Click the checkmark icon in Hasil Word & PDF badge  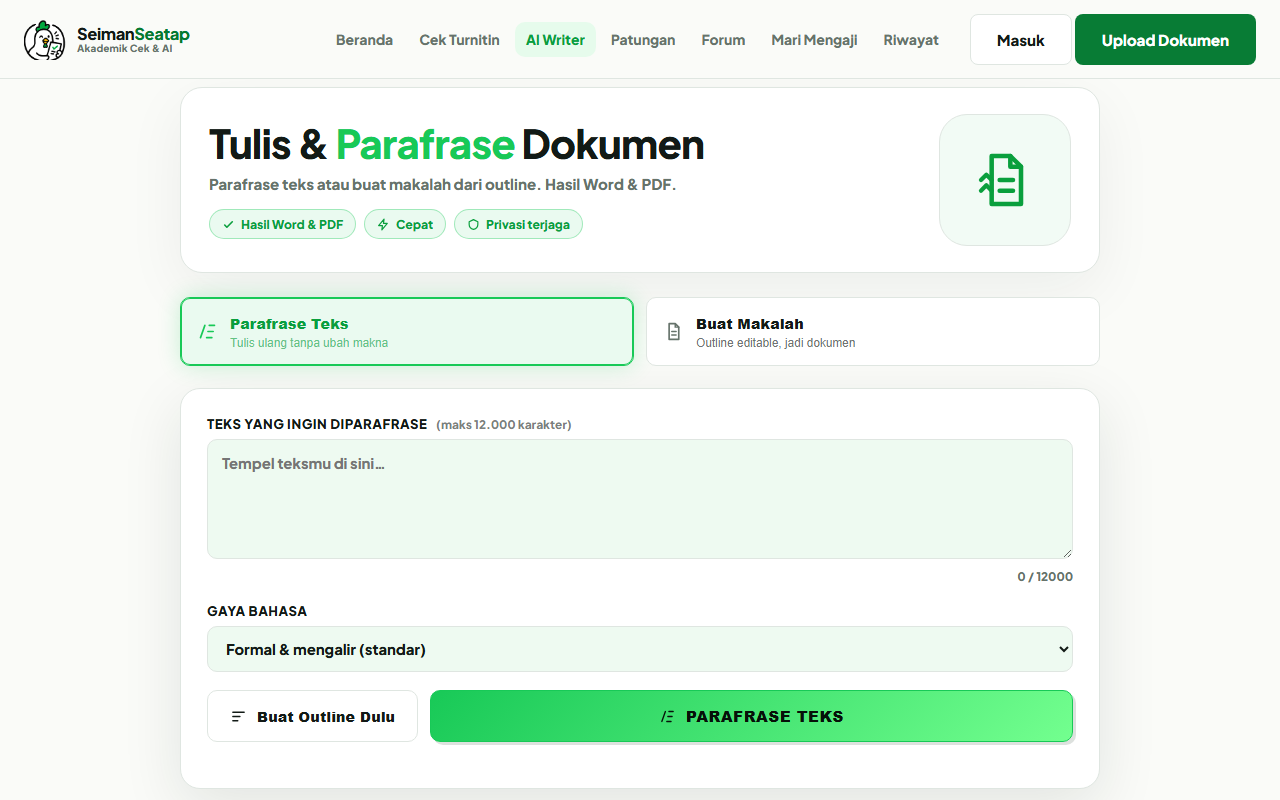click(228, 225)
